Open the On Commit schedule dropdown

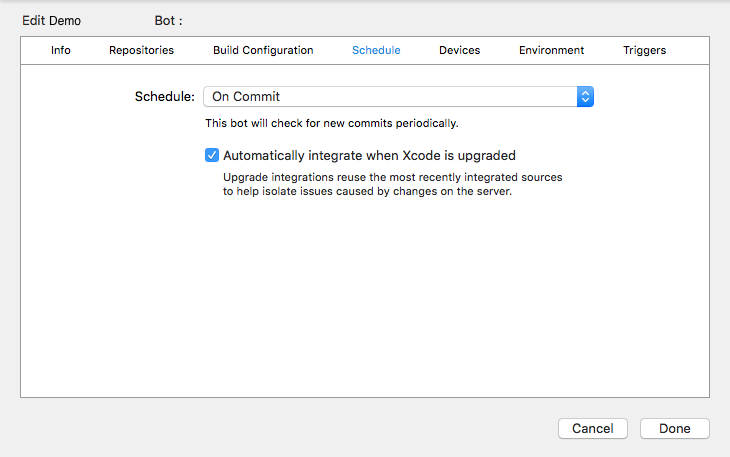click(390, 97)
